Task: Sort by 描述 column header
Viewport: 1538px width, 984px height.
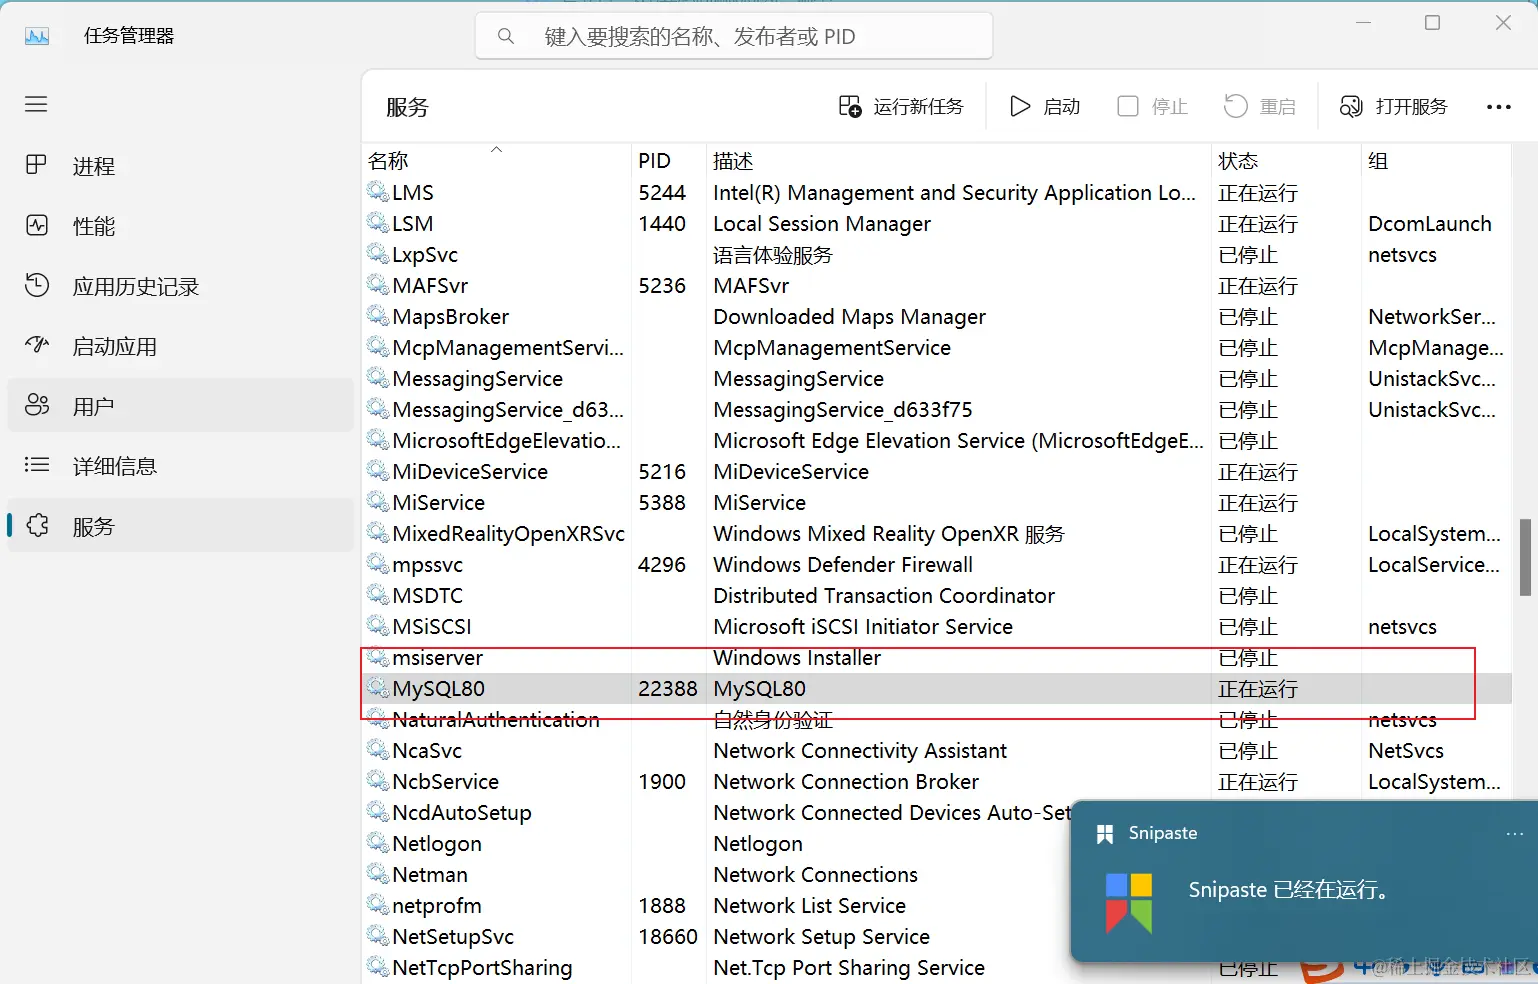Action: pos(958,160)
